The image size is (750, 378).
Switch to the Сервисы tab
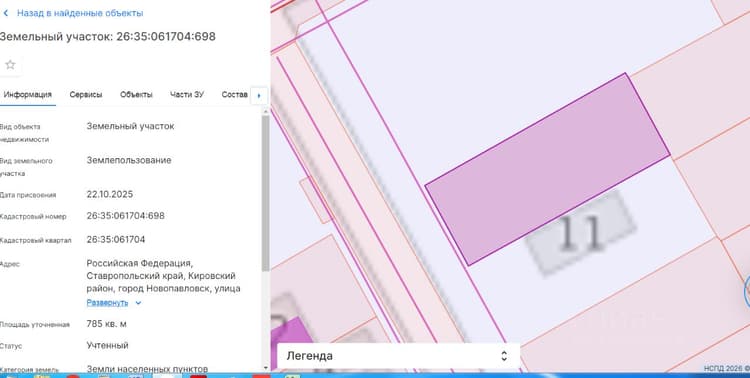86,94
